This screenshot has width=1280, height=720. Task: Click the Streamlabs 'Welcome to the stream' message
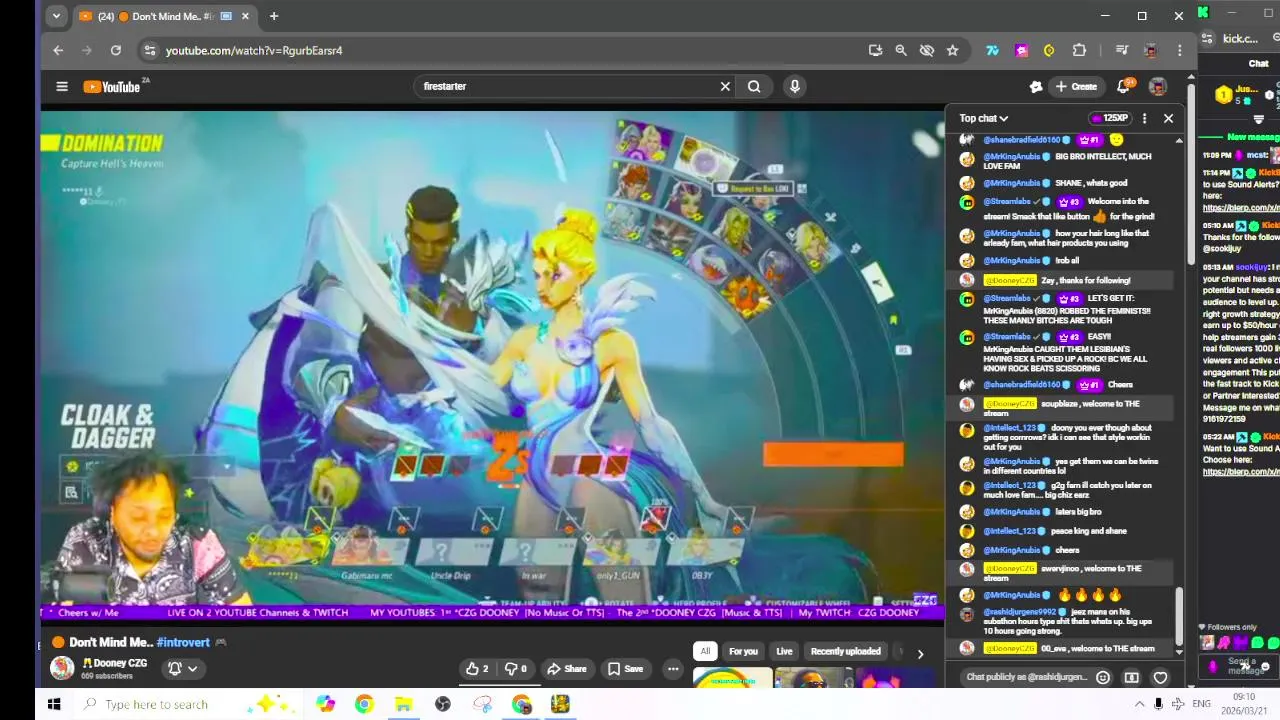pyautogui.click(x=1067, y=208)
